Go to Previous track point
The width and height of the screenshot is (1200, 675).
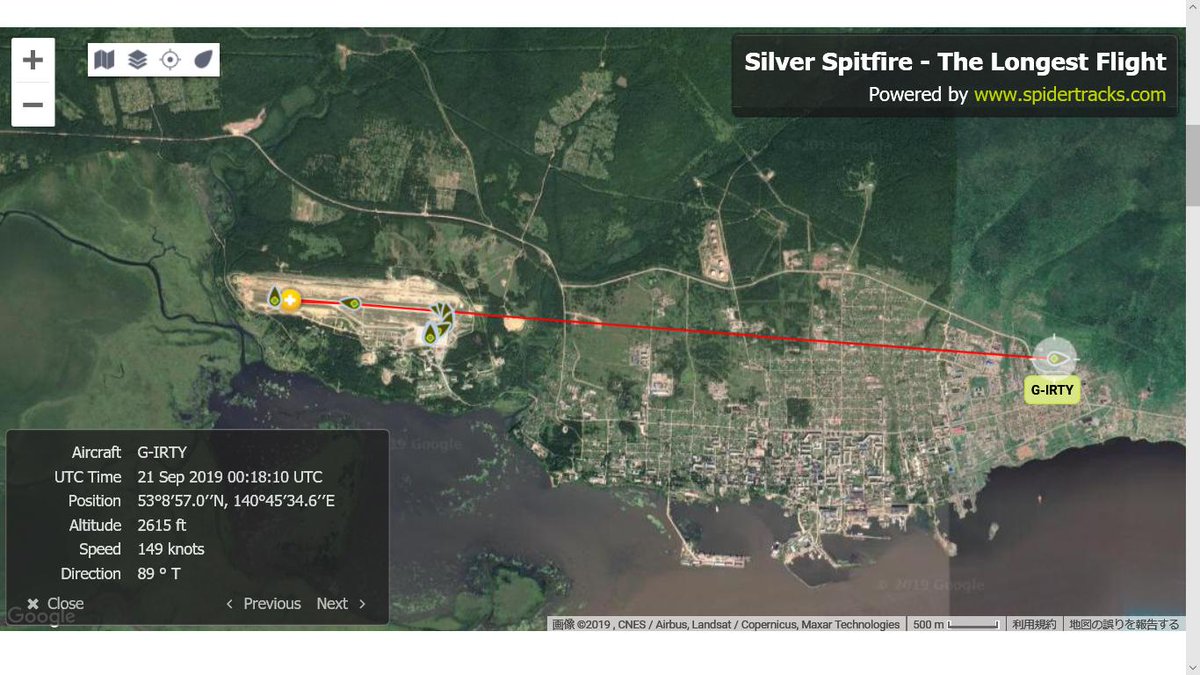(x=264, y=603)
